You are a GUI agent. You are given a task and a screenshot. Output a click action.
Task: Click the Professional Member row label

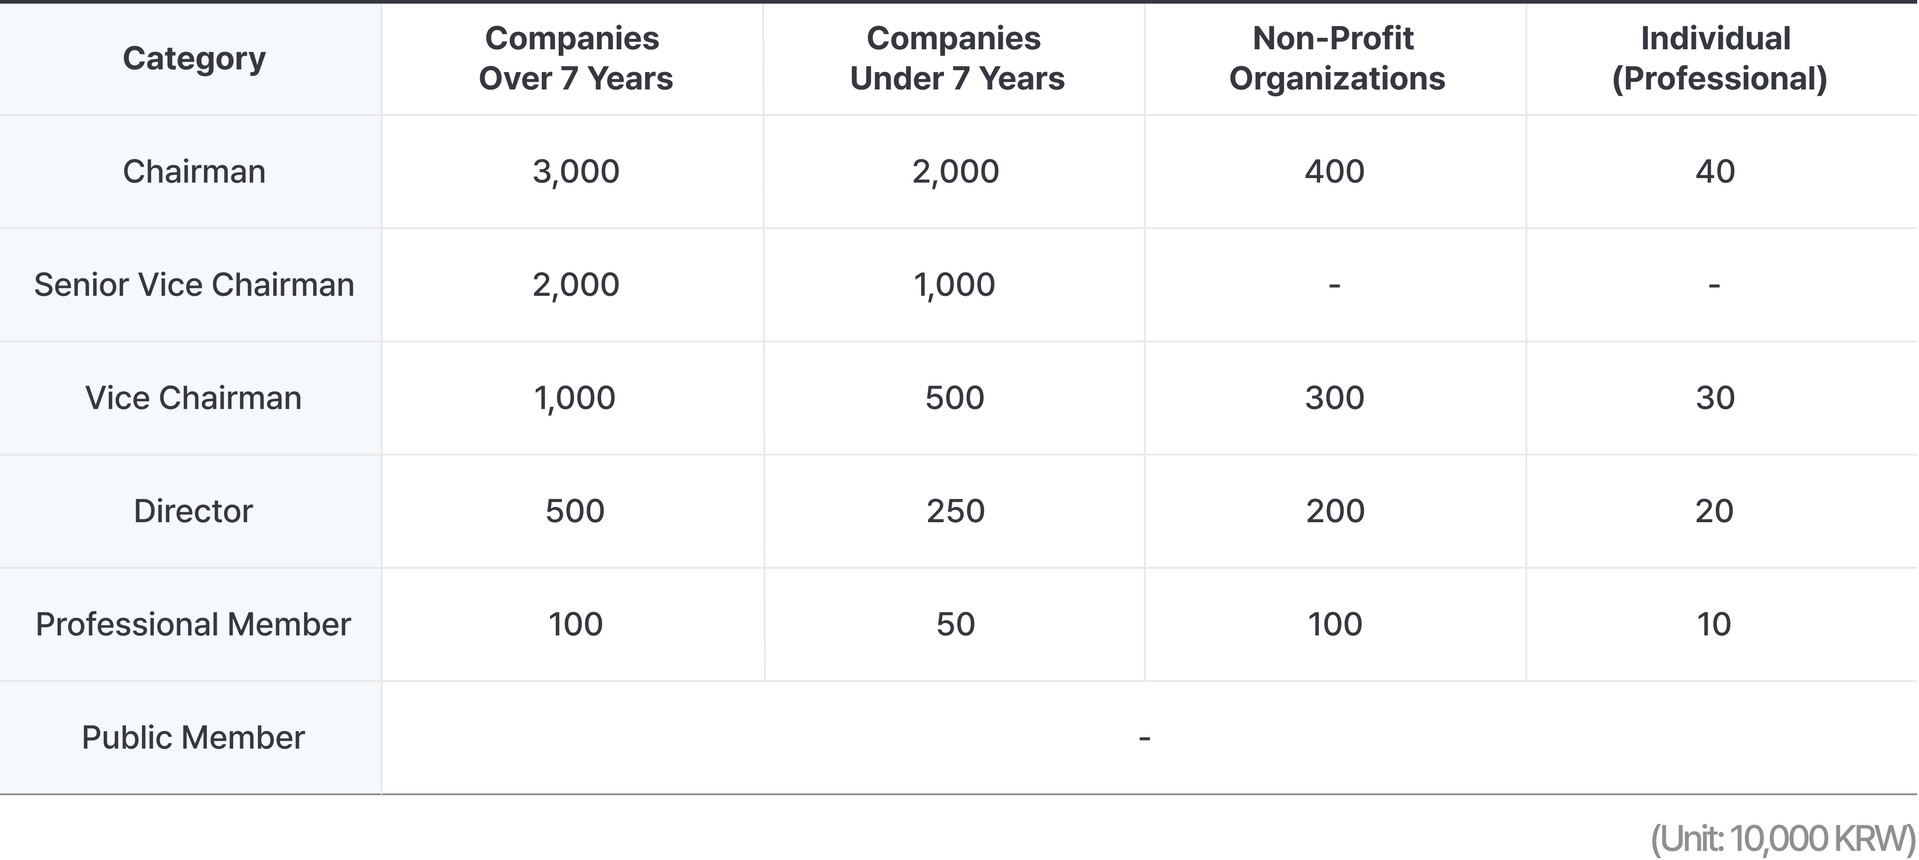pos(193,624)
